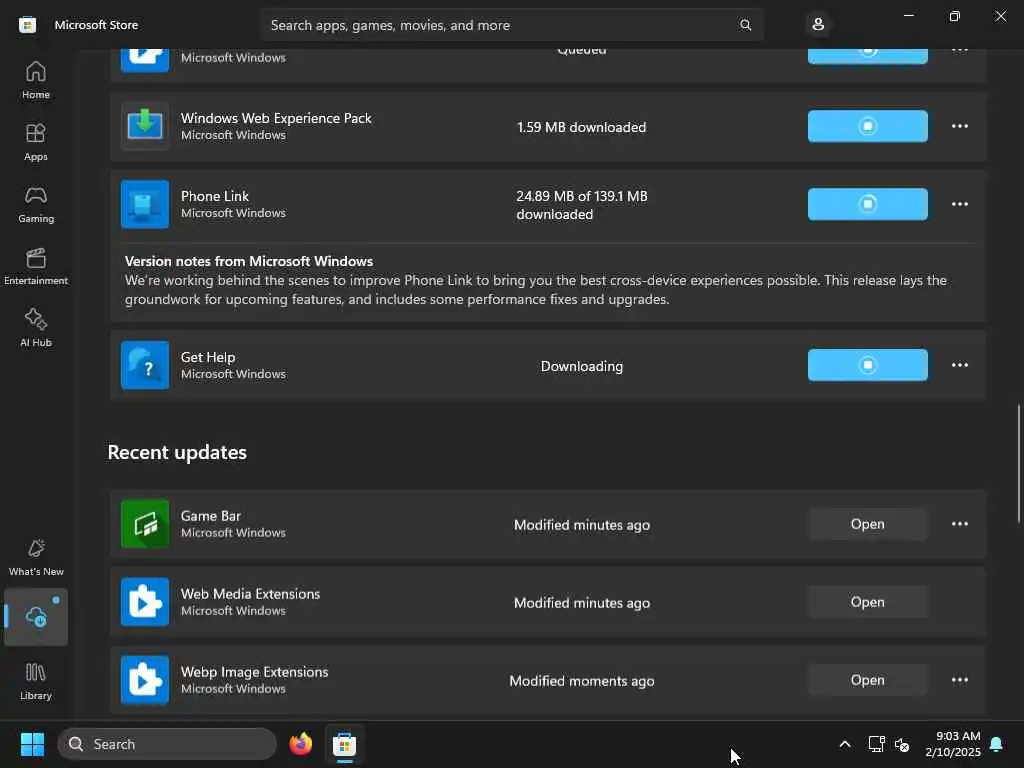The width and height of the screenshot is (1024, 768).
Task: Open What's New in sidebar
Action: pyautogui.click(x=35, y=557)
